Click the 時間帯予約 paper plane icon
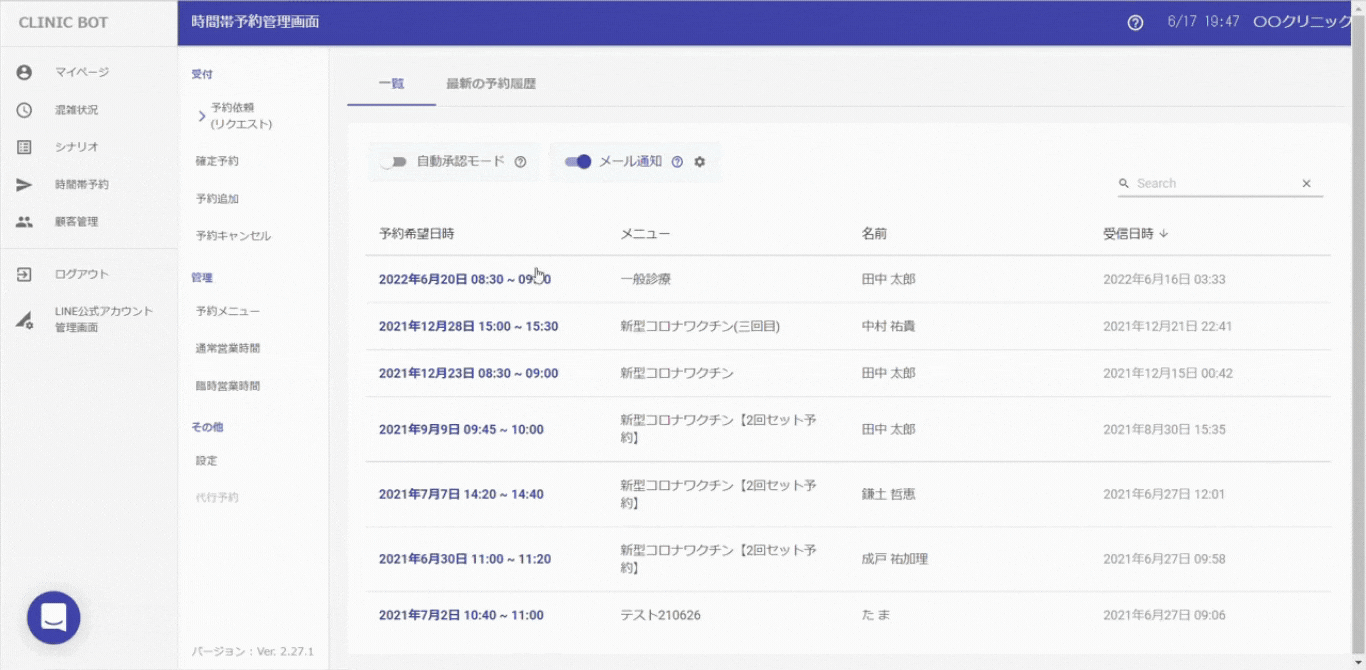The height and width of the screenshot is (670, 1366). point(24,185)
